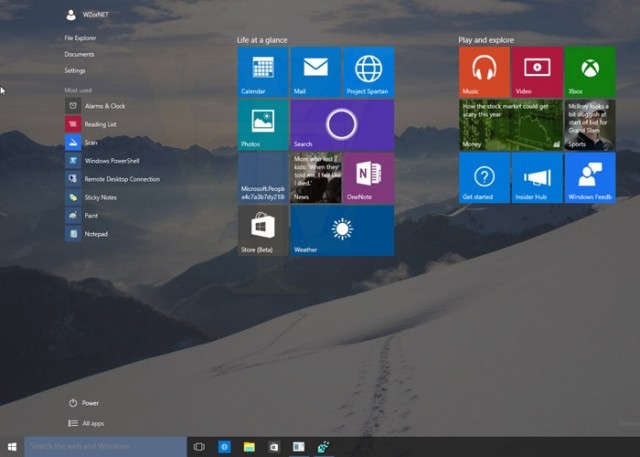The height and width of the screenshot is (457, 640).
Task: Launch Windows PowerShell
Action: point(102,161)
